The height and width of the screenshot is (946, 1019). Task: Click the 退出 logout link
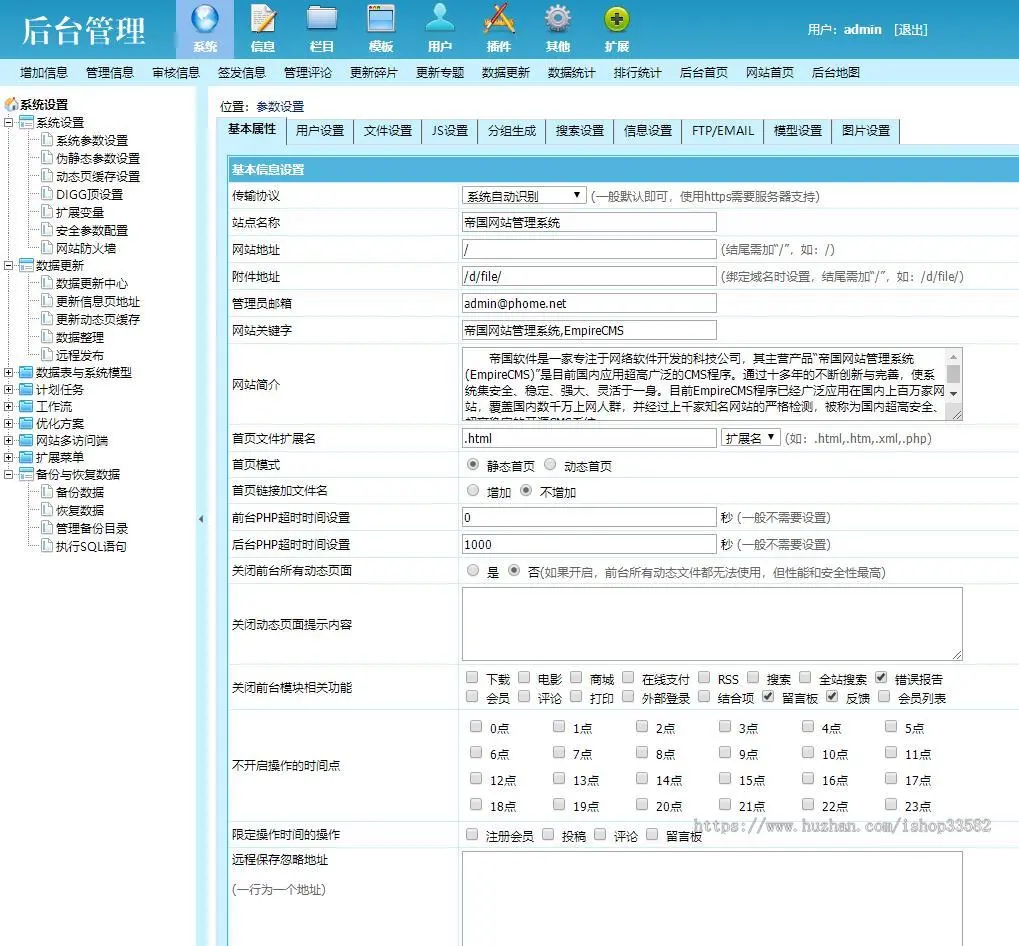coord(910,29)
